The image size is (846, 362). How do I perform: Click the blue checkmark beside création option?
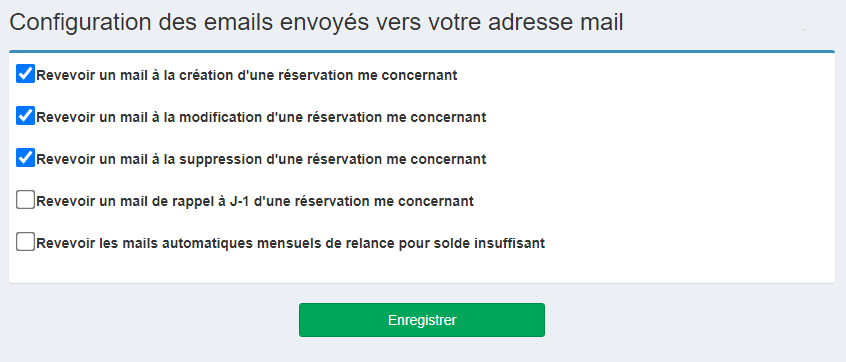tap(25, 73)
